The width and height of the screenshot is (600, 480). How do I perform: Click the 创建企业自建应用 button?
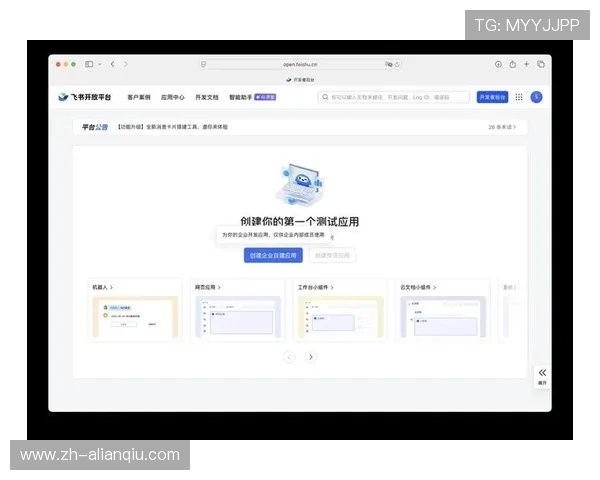[273, 255]
